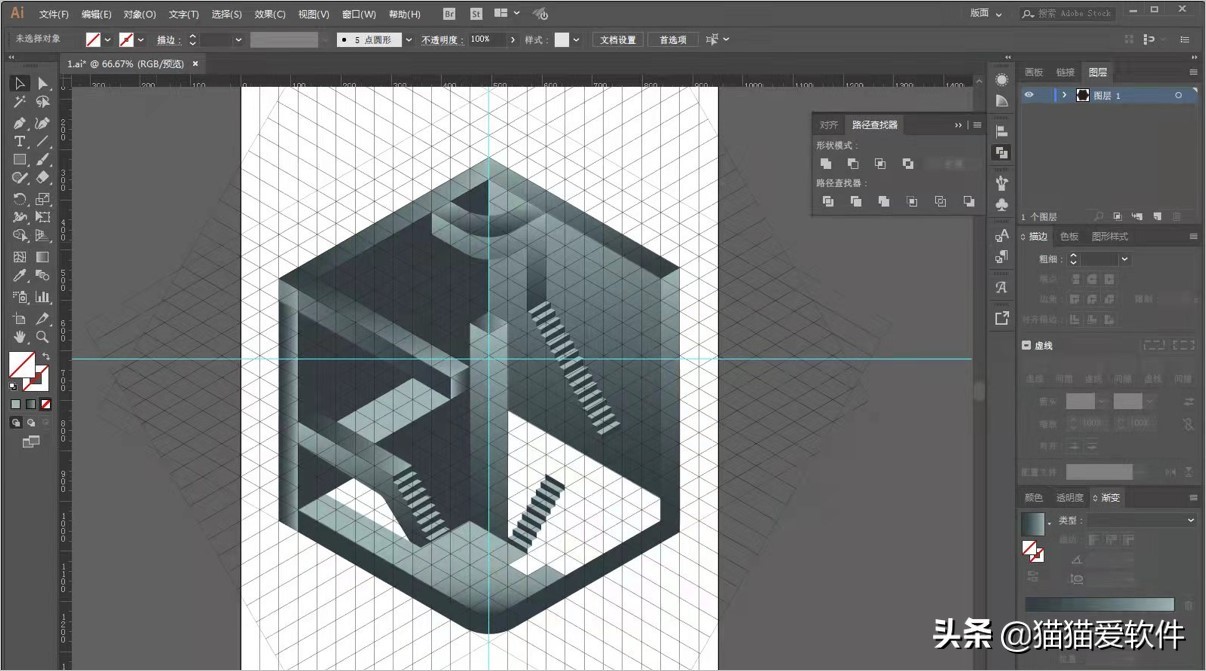This screenshot has height=671, width=1206.
Task: Click the target circle of 图层 1
Action: click(1178, 95)
